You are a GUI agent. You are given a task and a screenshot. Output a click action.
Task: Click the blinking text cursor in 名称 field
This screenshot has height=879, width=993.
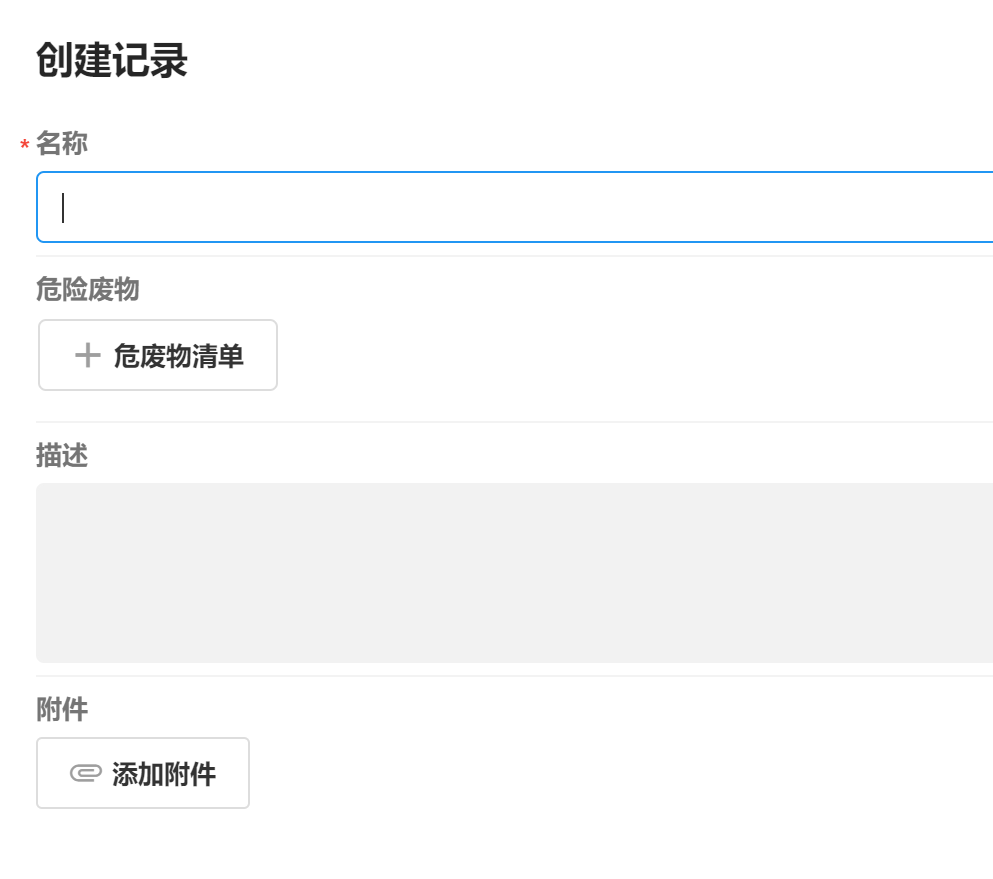(63, 207)
